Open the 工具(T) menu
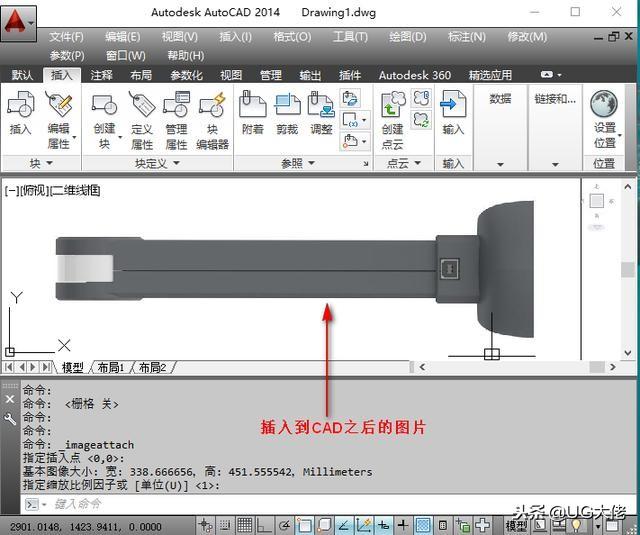 350,37
